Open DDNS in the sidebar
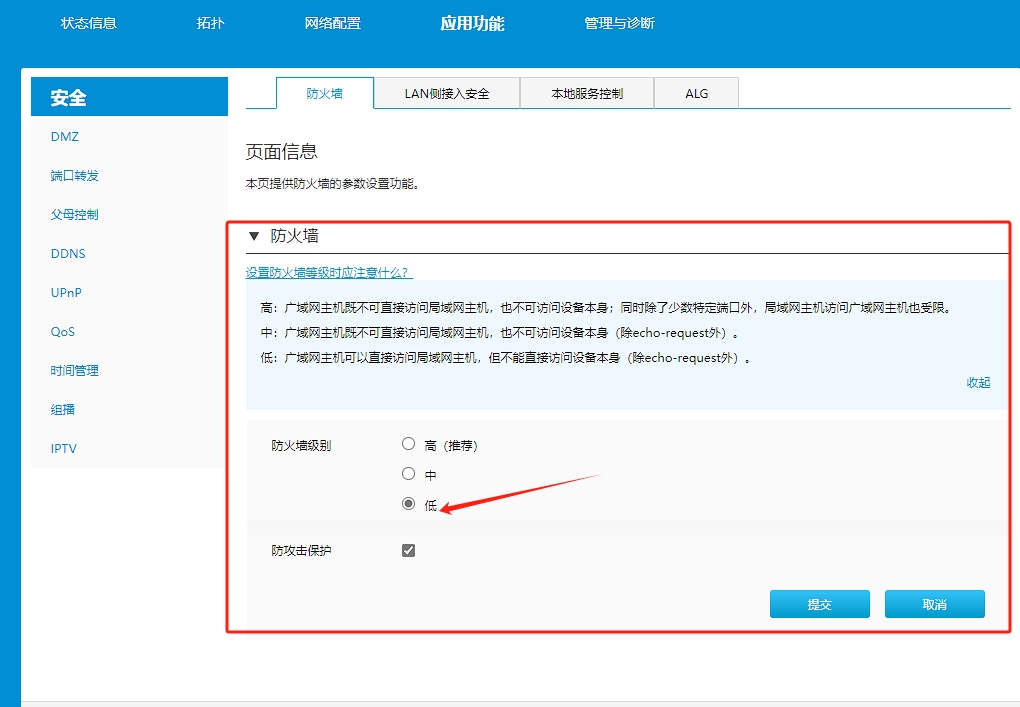 click(x=68, y=254)
